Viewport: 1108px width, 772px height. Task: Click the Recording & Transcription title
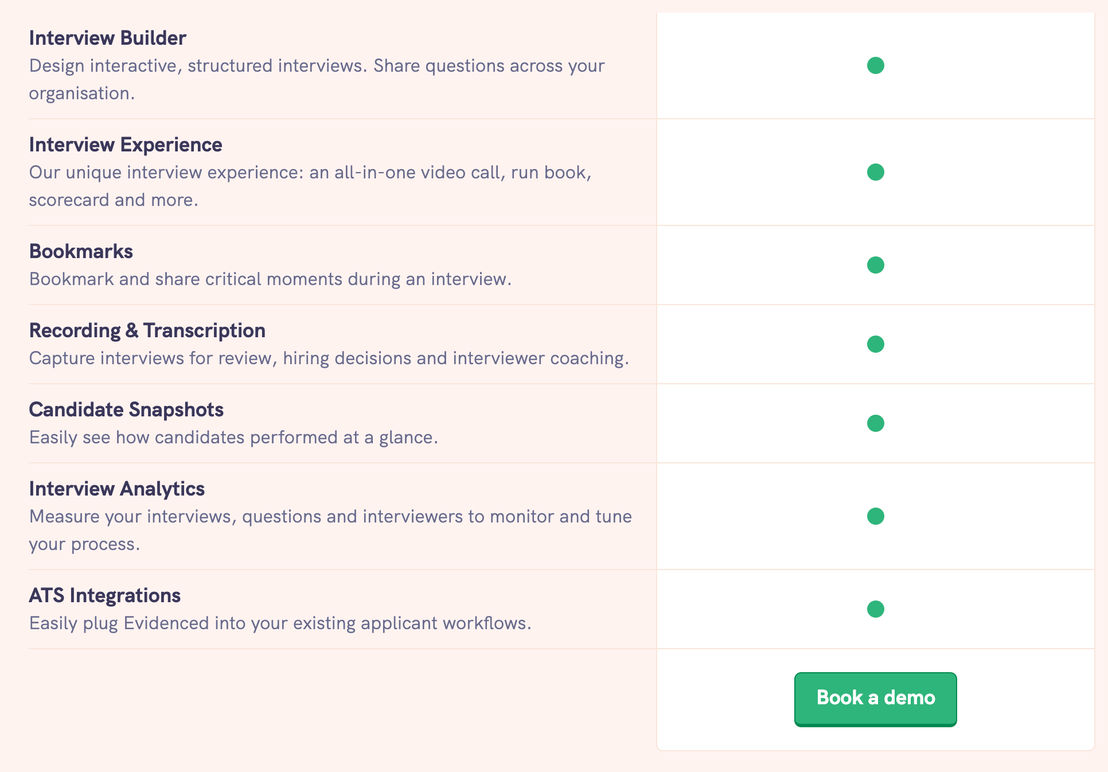[x=147, y=331]
